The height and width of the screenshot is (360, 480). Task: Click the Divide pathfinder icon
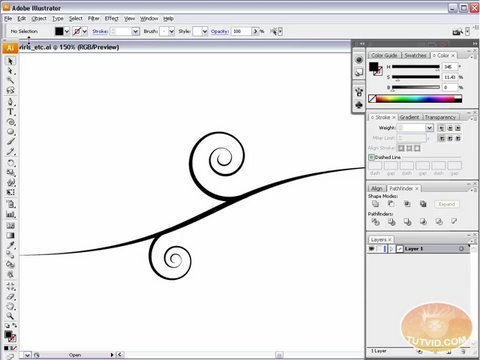(x=375, y=221)
